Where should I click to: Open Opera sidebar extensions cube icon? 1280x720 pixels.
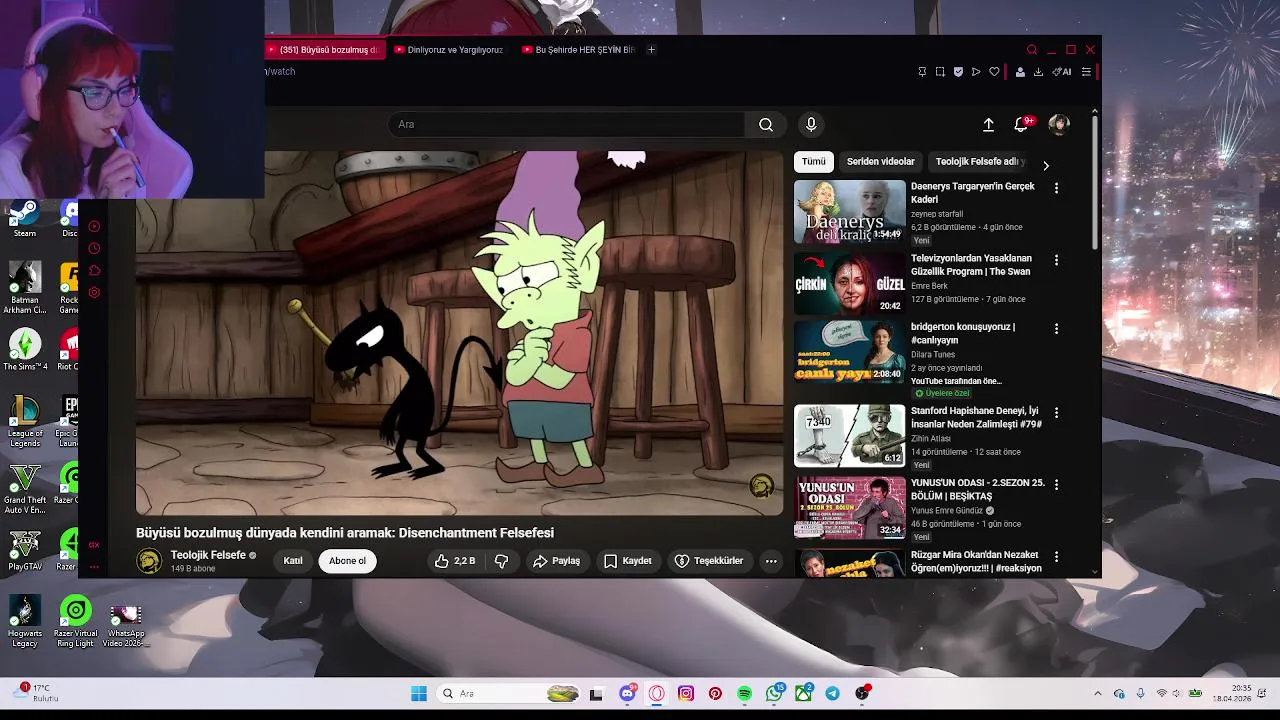(95, 270)
